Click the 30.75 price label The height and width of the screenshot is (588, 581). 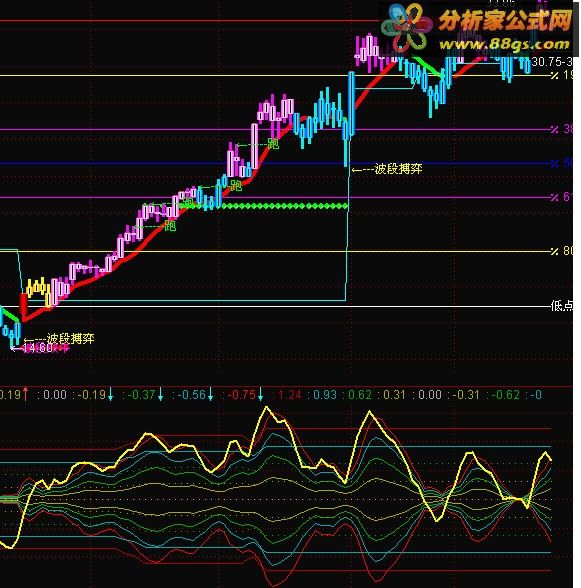[546, 62]
